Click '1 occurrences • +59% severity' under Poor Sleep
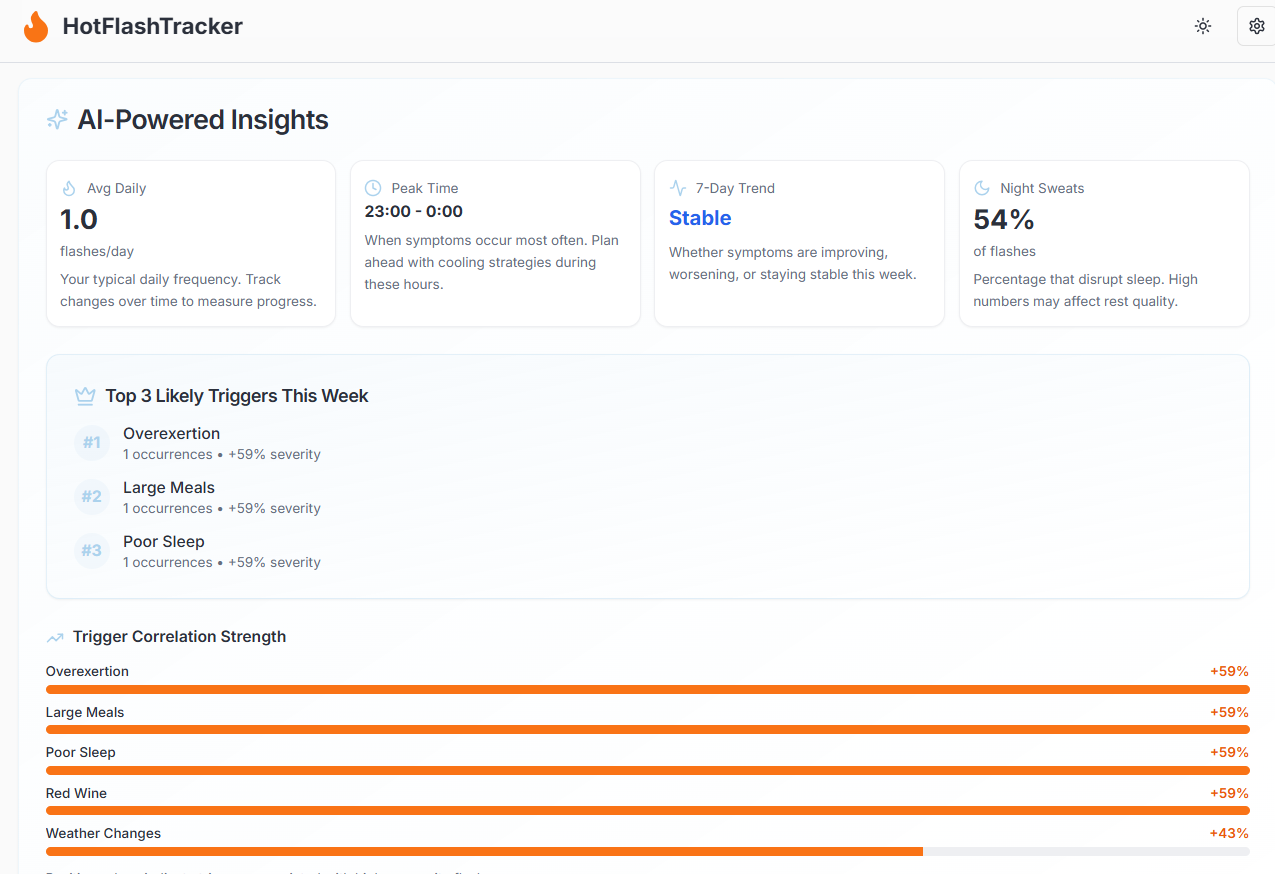 coord(222,562)
